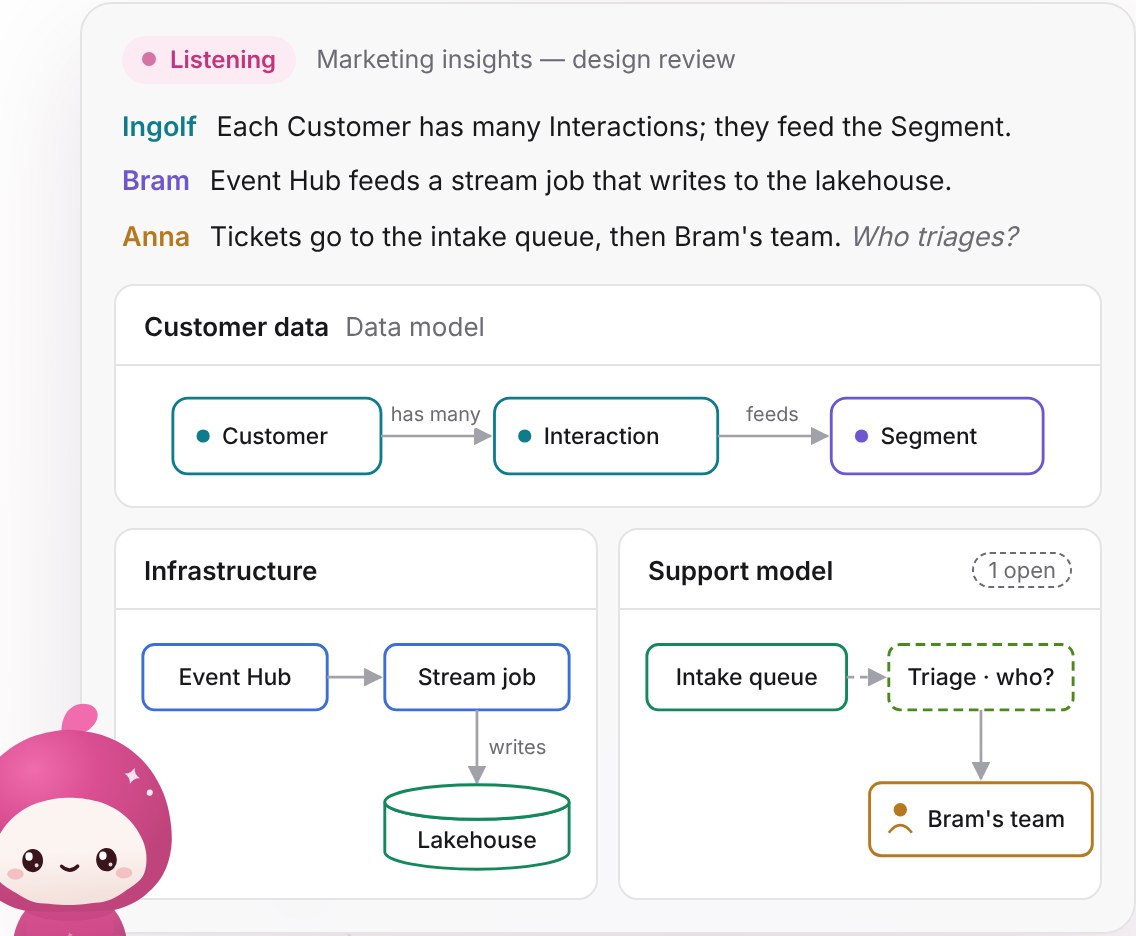The height and width of the screenshot is (936, 1136).
Task: Click the Bram's team node
Action: click(x=980, y=819)
